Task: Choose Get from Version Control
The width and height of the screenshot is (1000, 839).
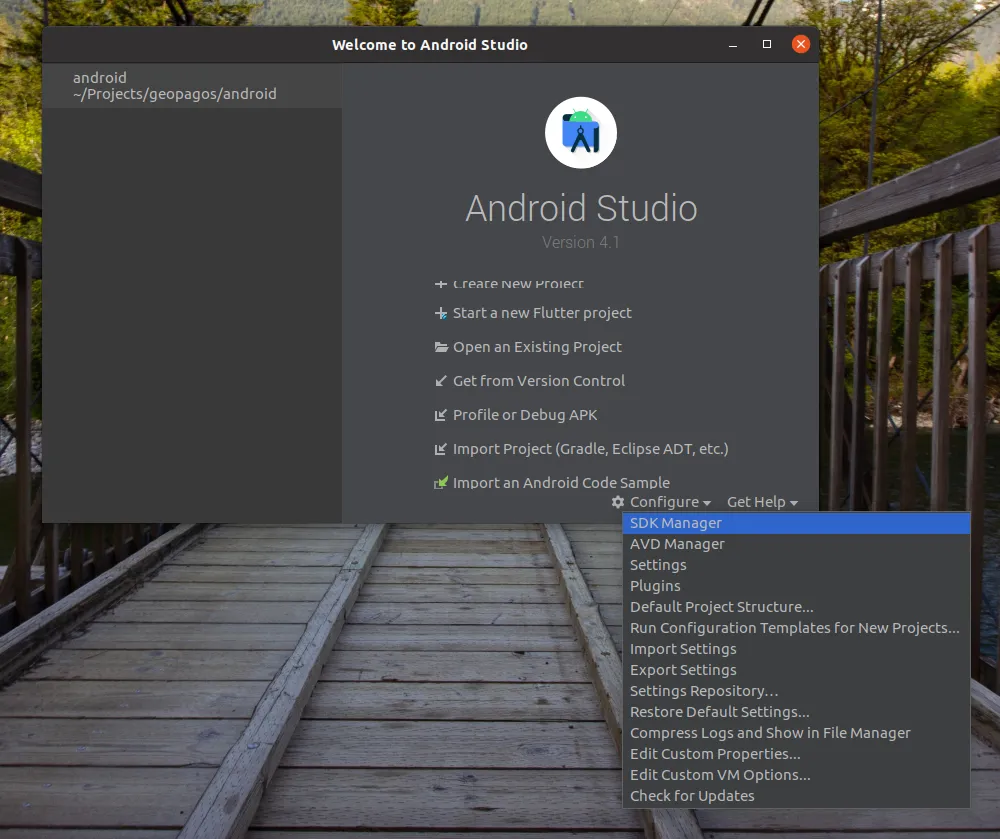Action: [x=539, y=381]
